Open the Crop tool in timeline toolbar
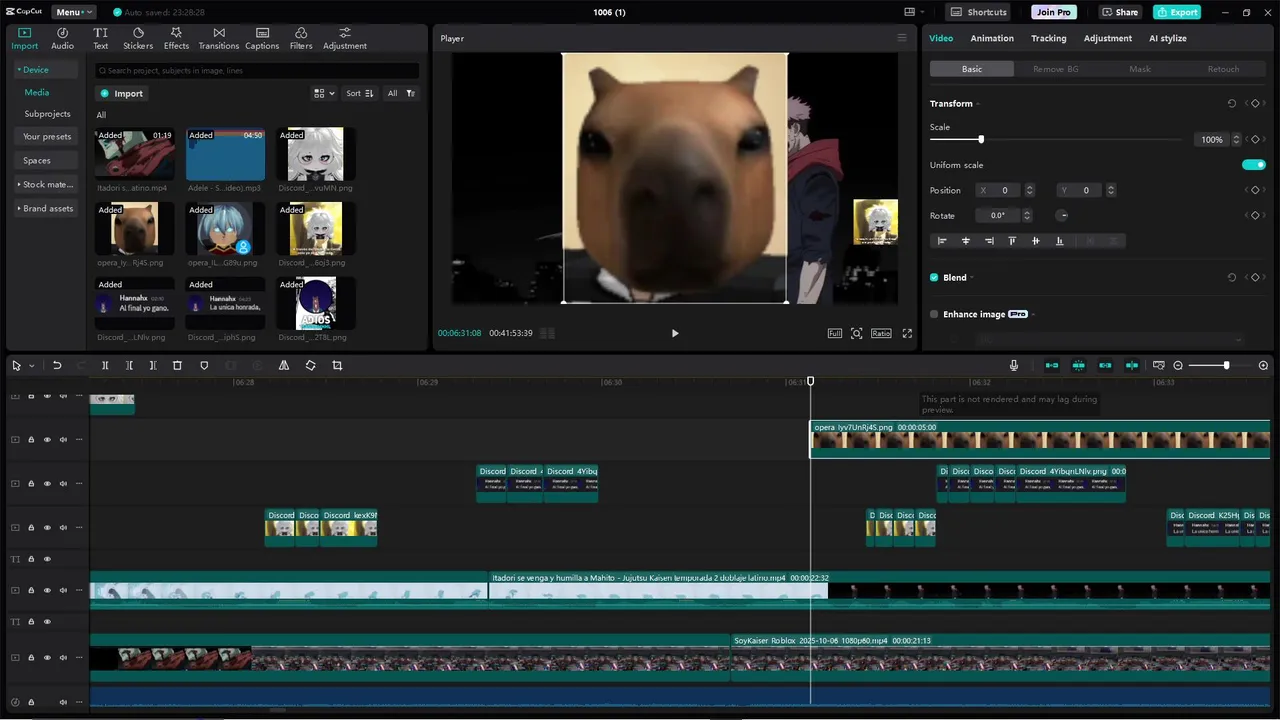Image resolution: width=1280 pixels, height=720 pixels. point(337,366)
